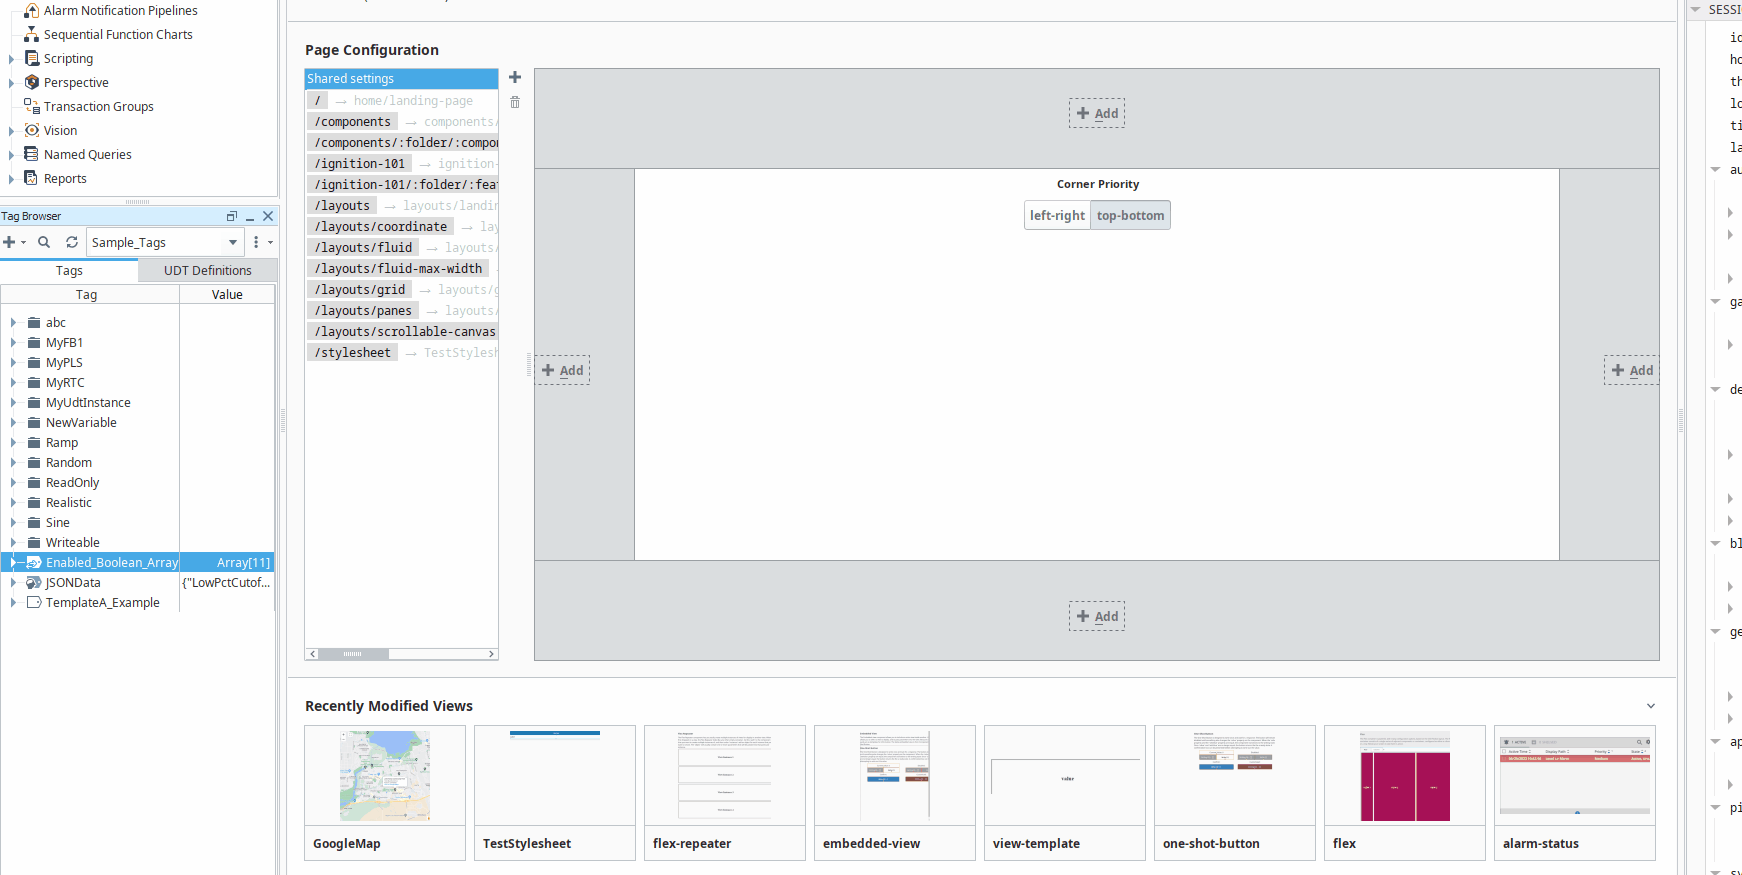Select left-right corner priority
The height and width of the screenshot is (875, 1742).
(x=1057, y=215)
